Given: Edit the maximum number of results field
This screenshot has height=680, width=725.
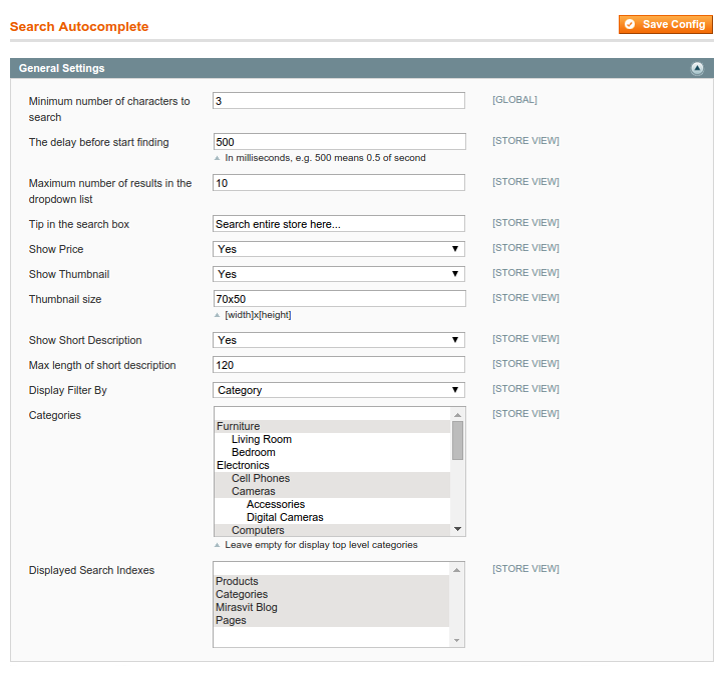Looking at the screenshot, I should click(x=338, y=183).
